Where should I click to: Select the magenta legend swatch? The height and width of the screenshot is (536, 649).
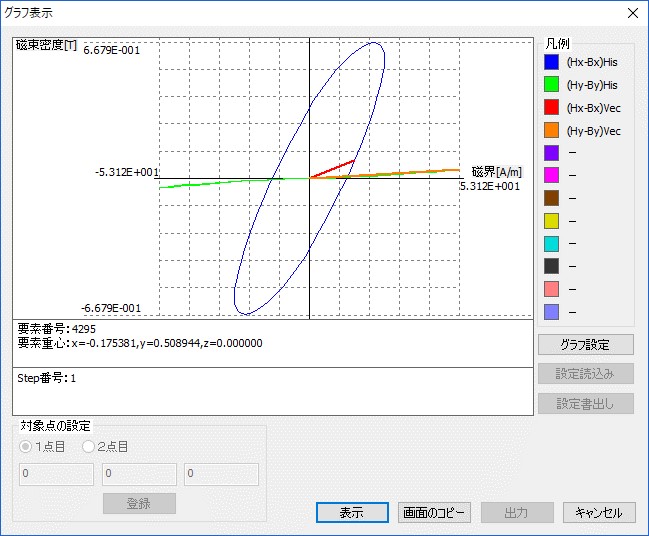coord(551,175)
